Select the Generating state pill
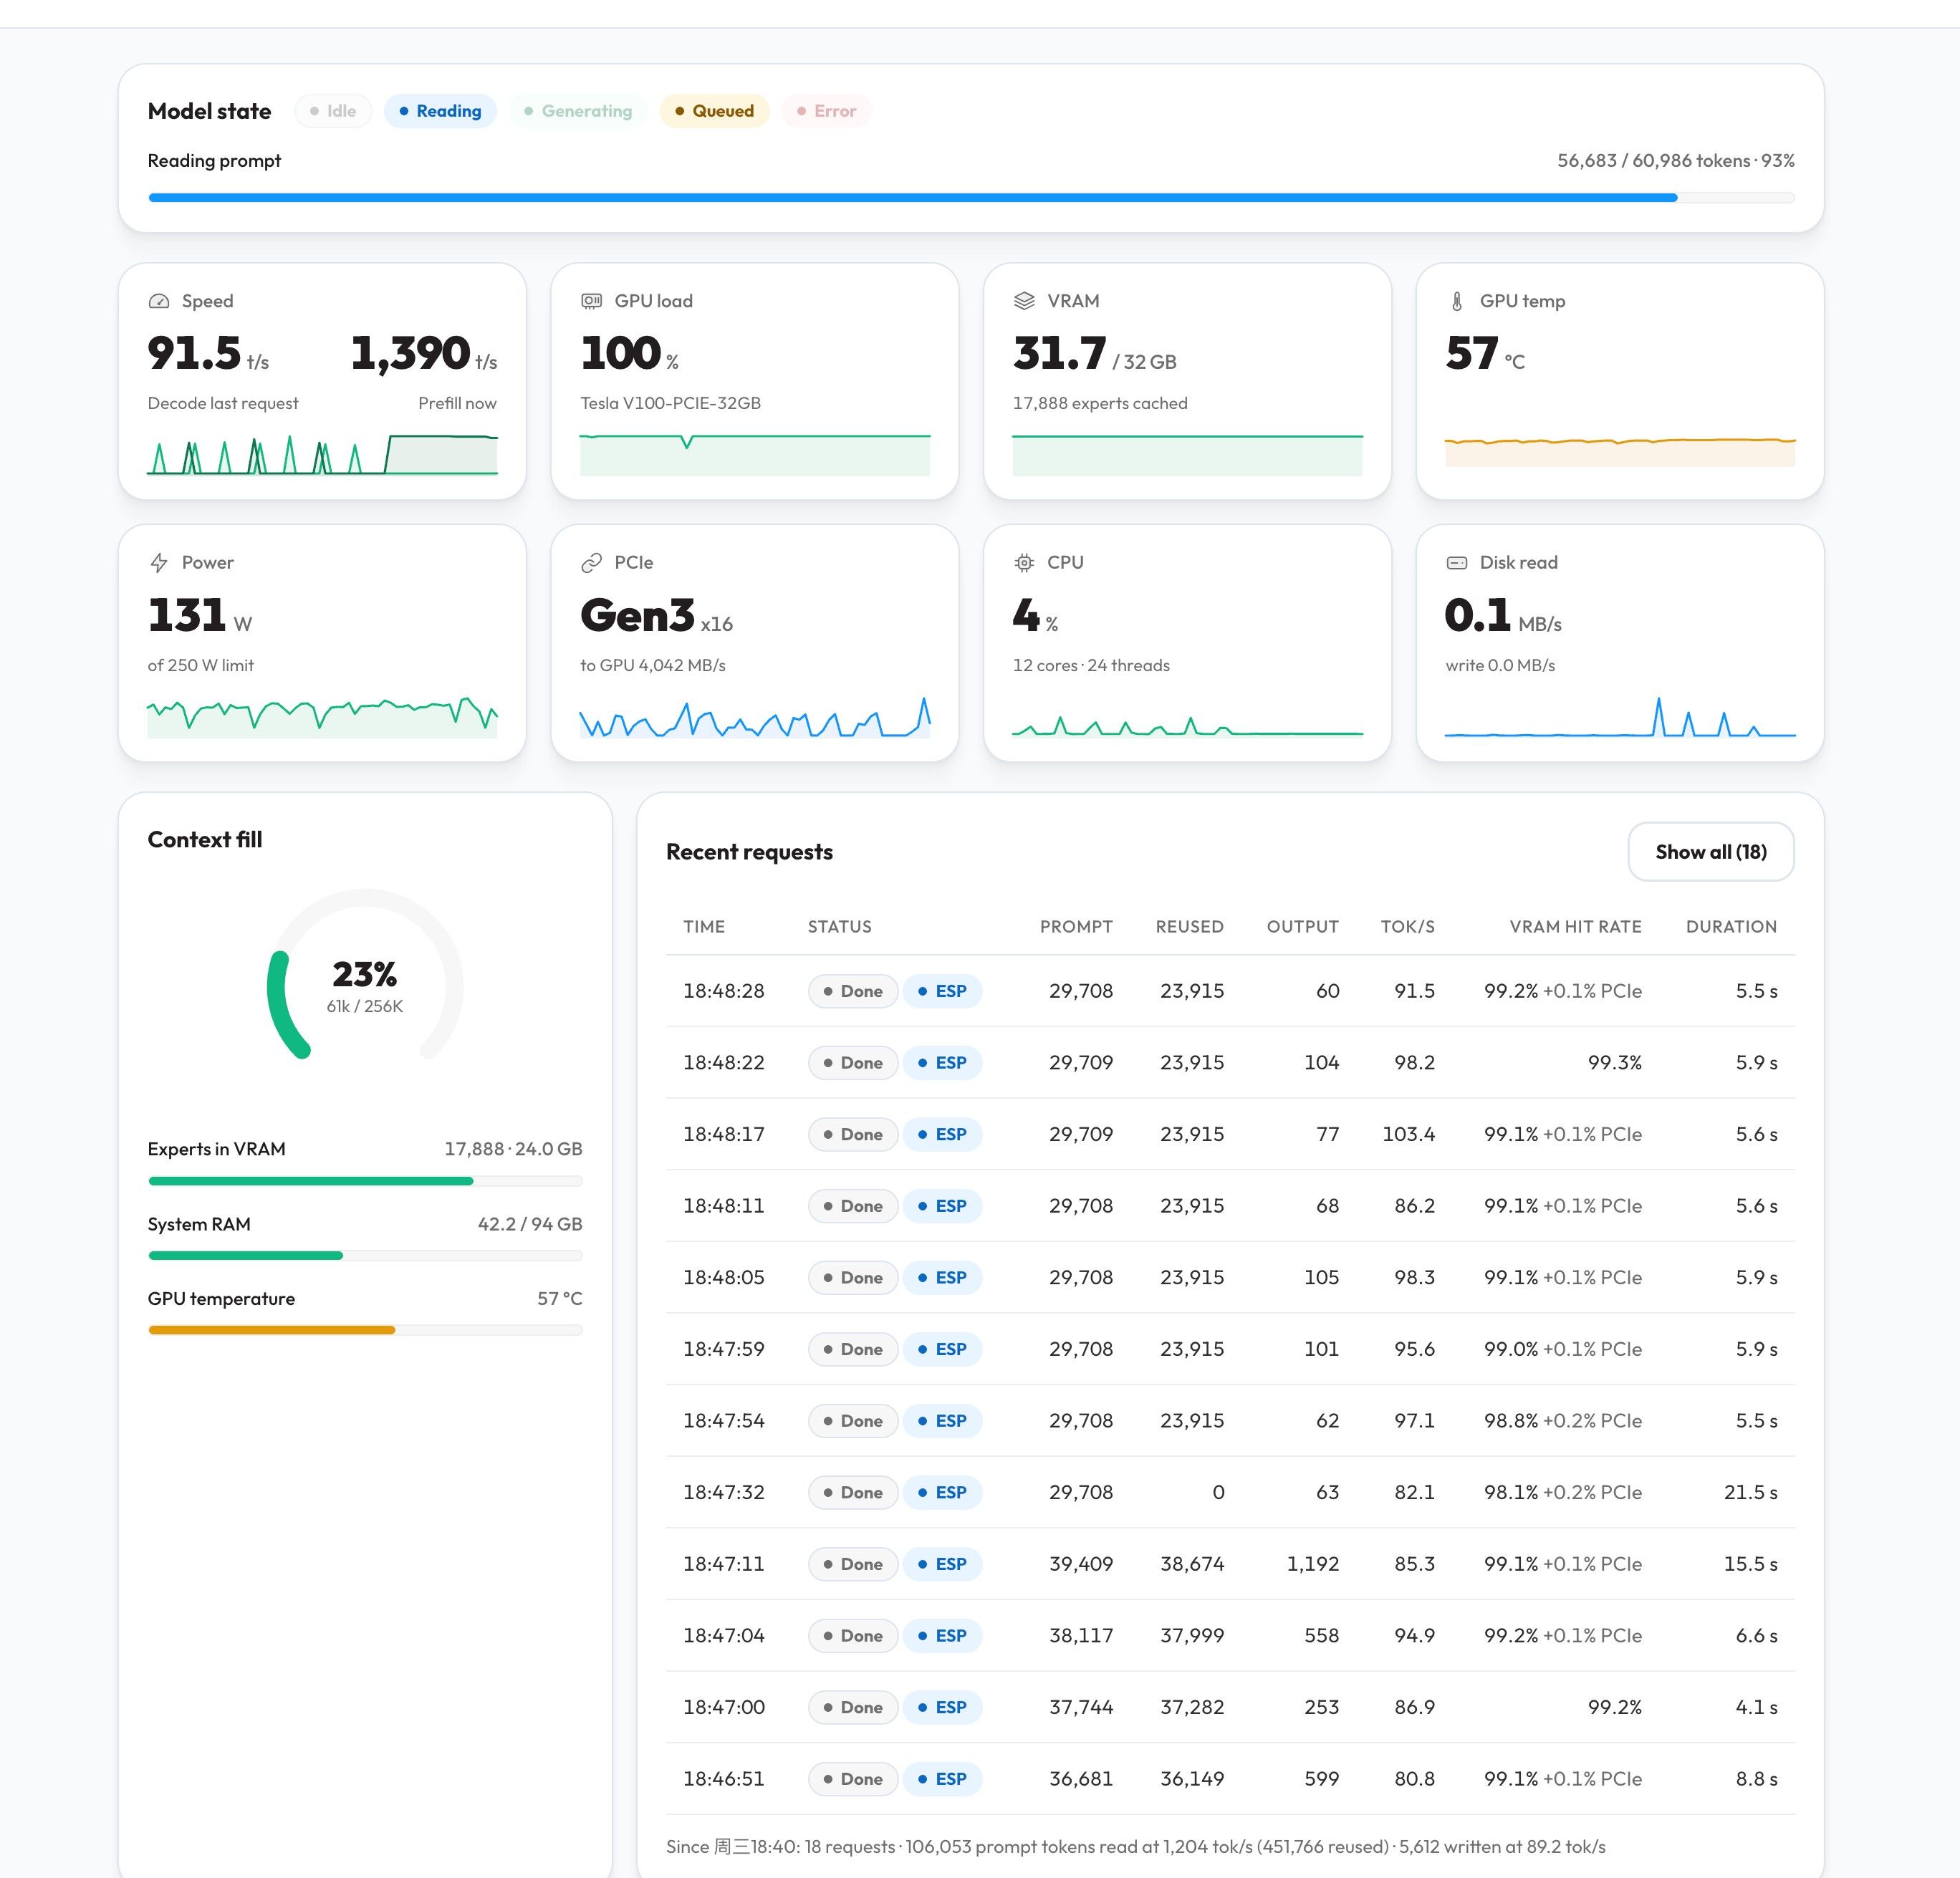The width and height of the screenshot is (1960, 1878). (x=578, y=111)
